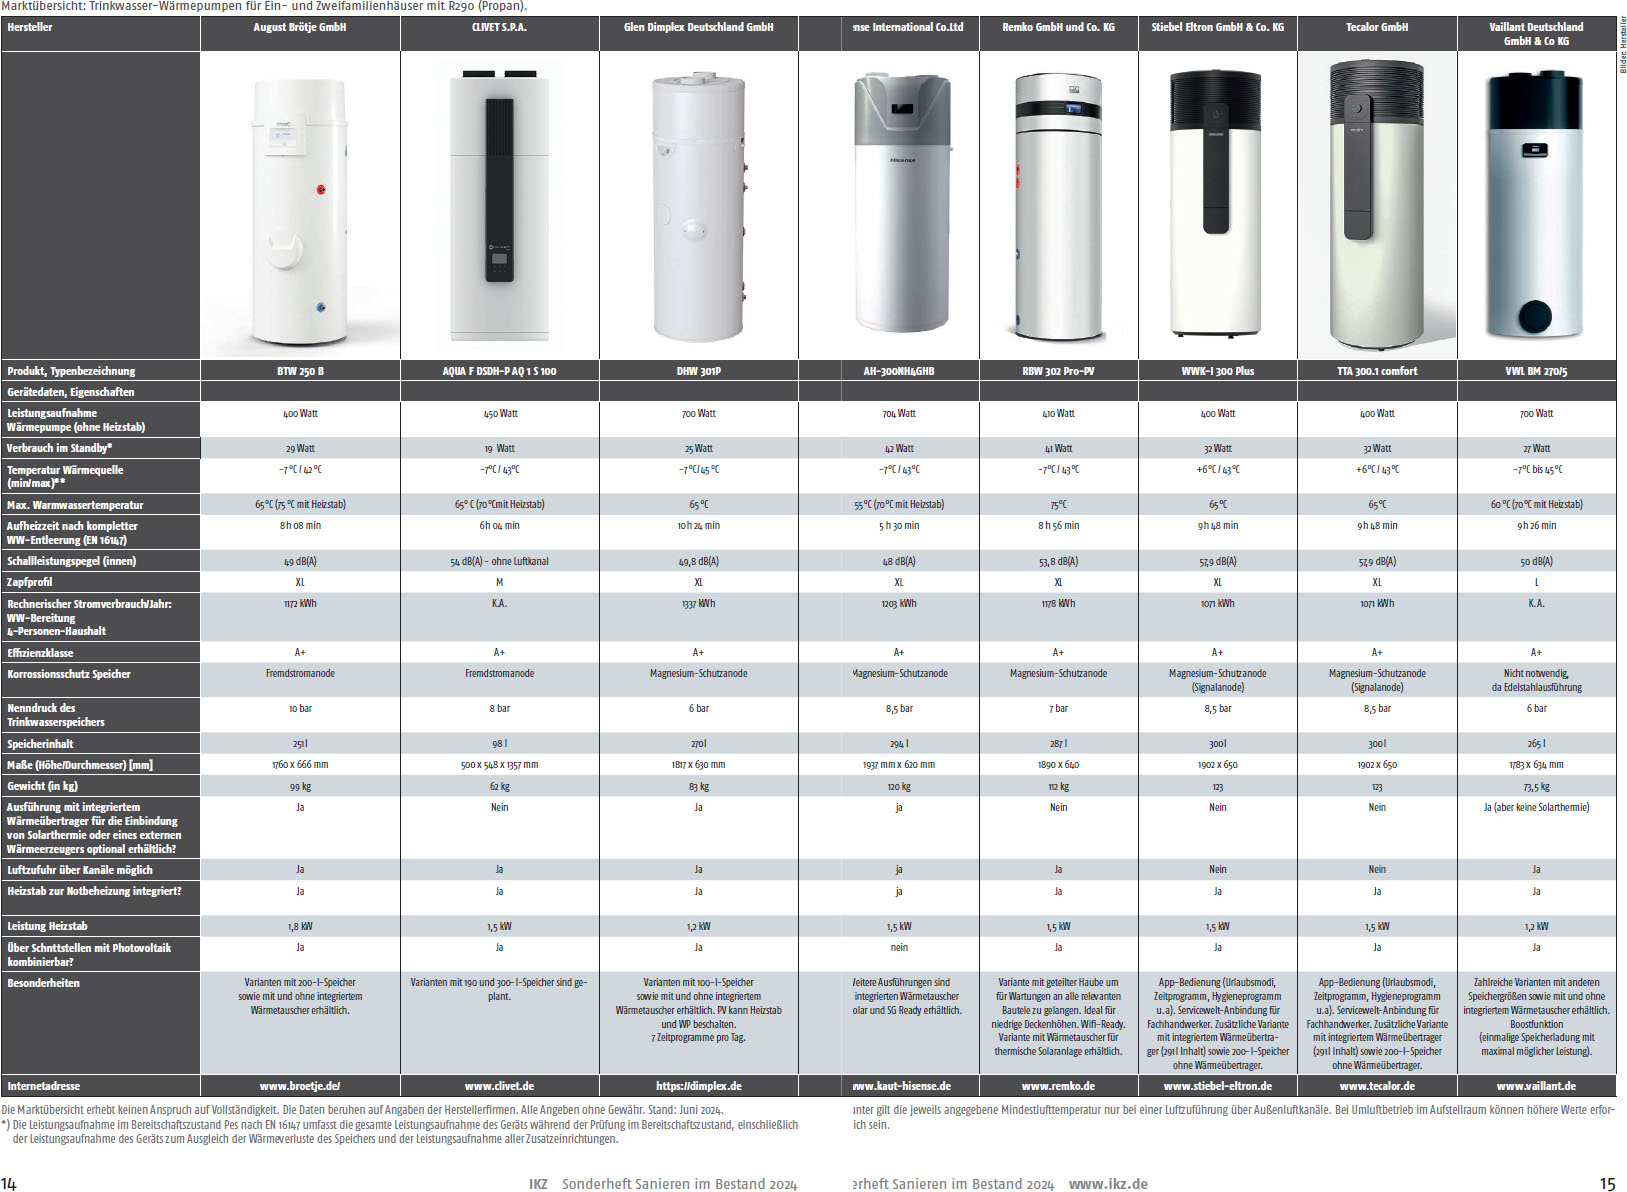Select the '1,8 kW' heating rod cell
Screen dimensions: 1627x1192
point(300,927)
